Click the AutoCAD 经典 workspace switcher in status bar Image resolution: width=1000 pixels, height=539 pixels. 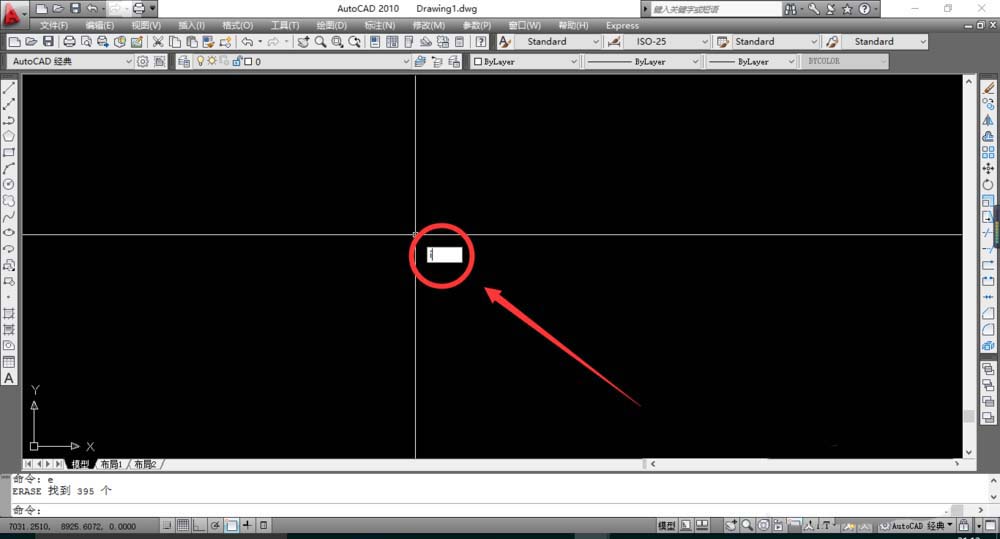[917, 526]
